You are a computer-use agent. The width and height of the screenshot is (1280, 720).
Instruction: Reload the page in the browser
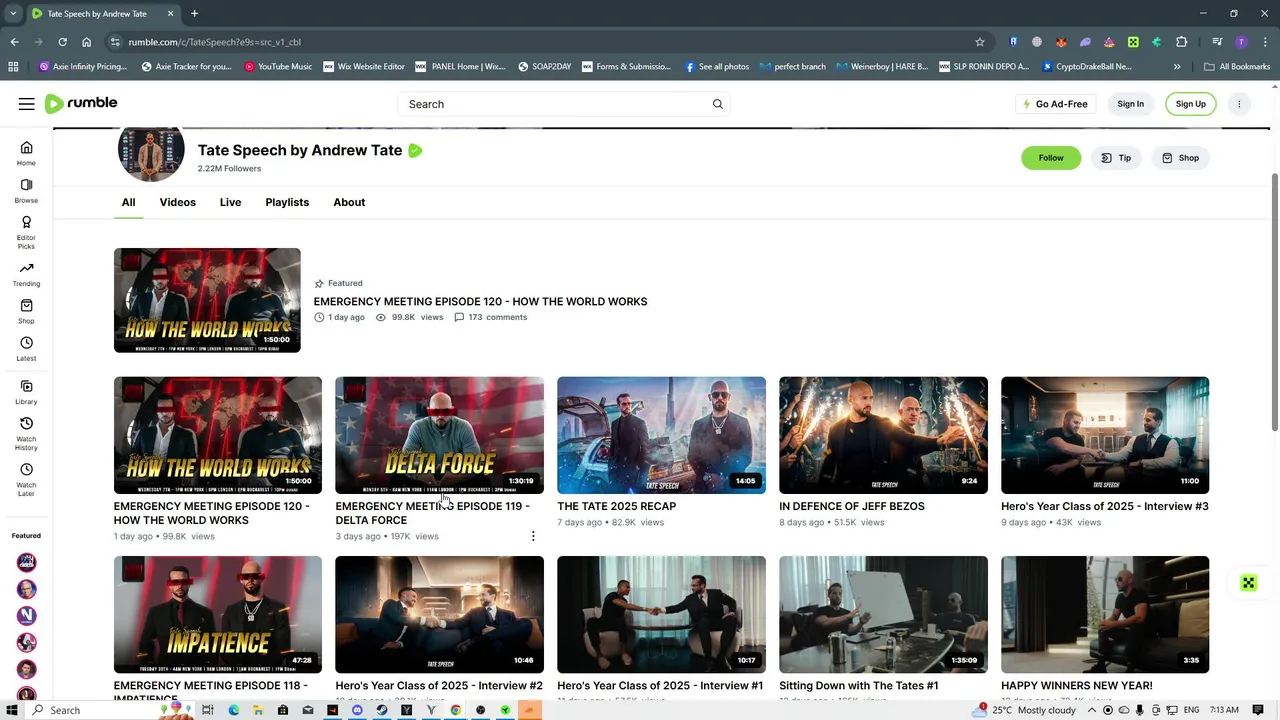point(62,42)
